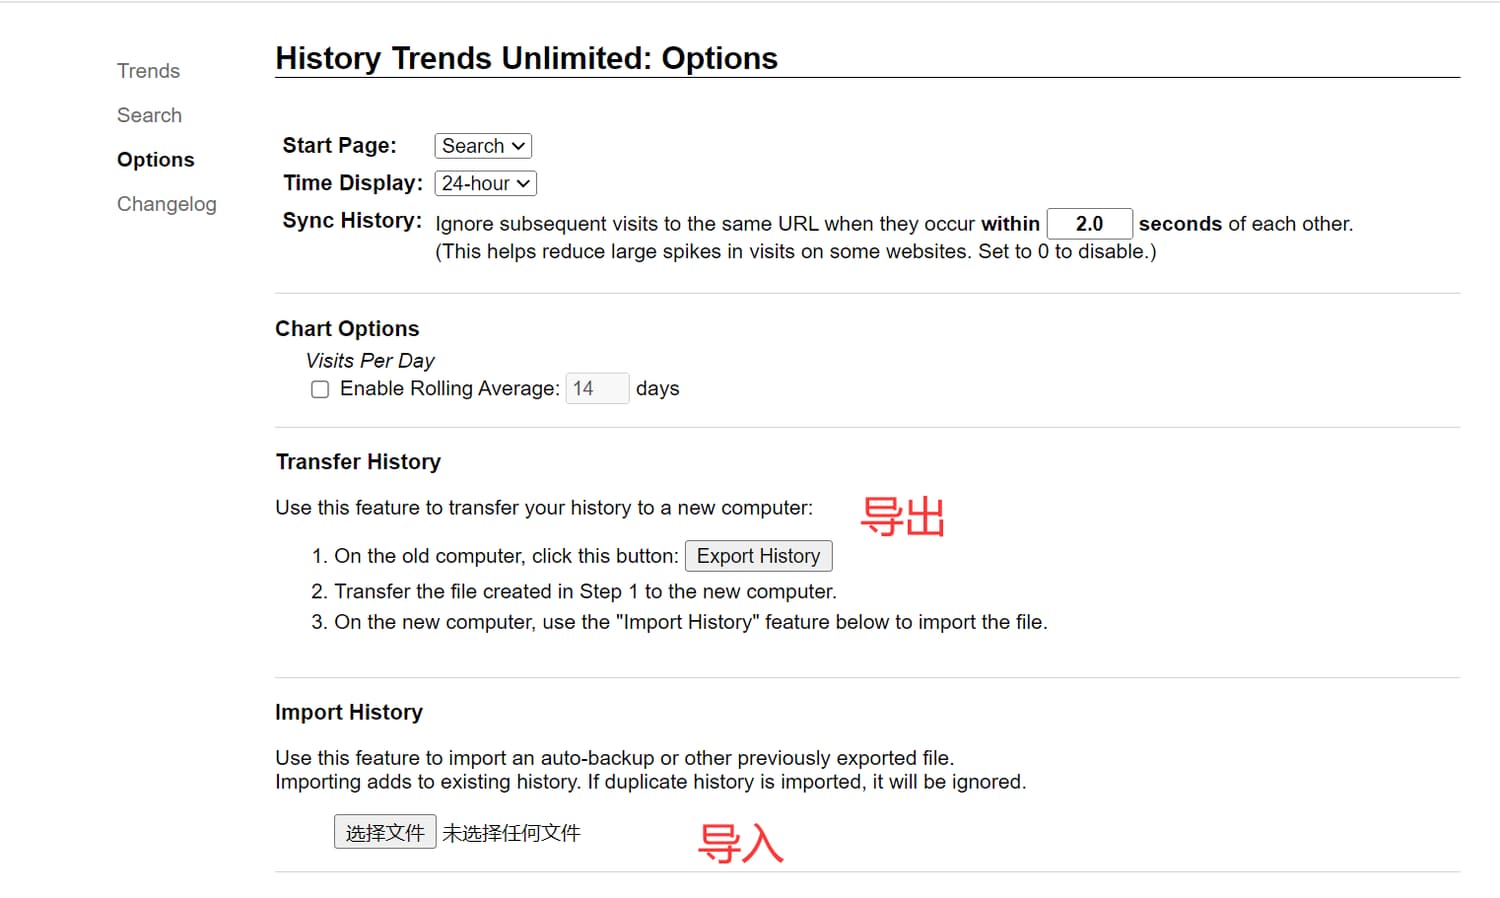
Task: Click the Enable Rolling Average label text
Action: (449, 388)
